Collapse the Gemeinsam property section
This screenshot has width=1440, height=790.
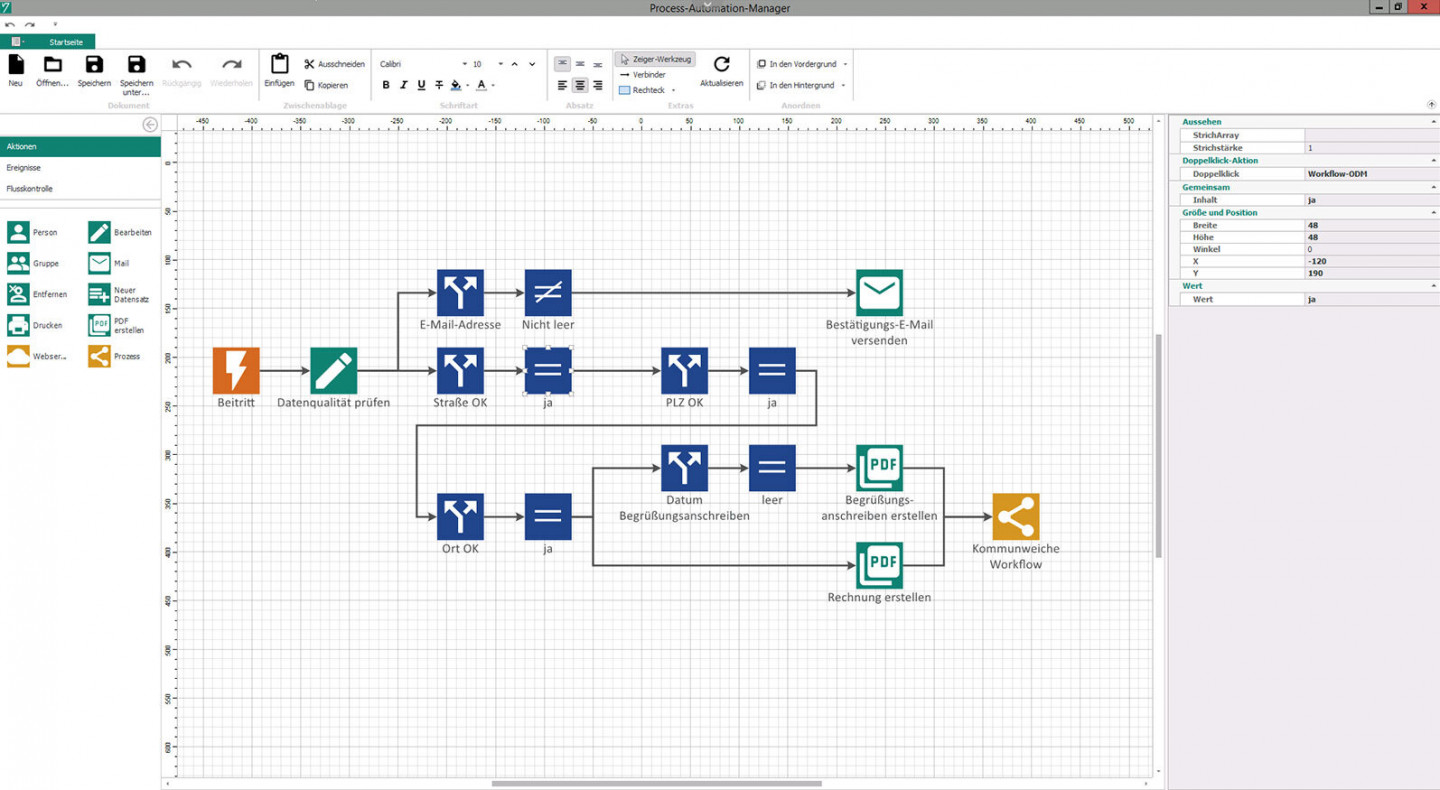(1433, 187)
